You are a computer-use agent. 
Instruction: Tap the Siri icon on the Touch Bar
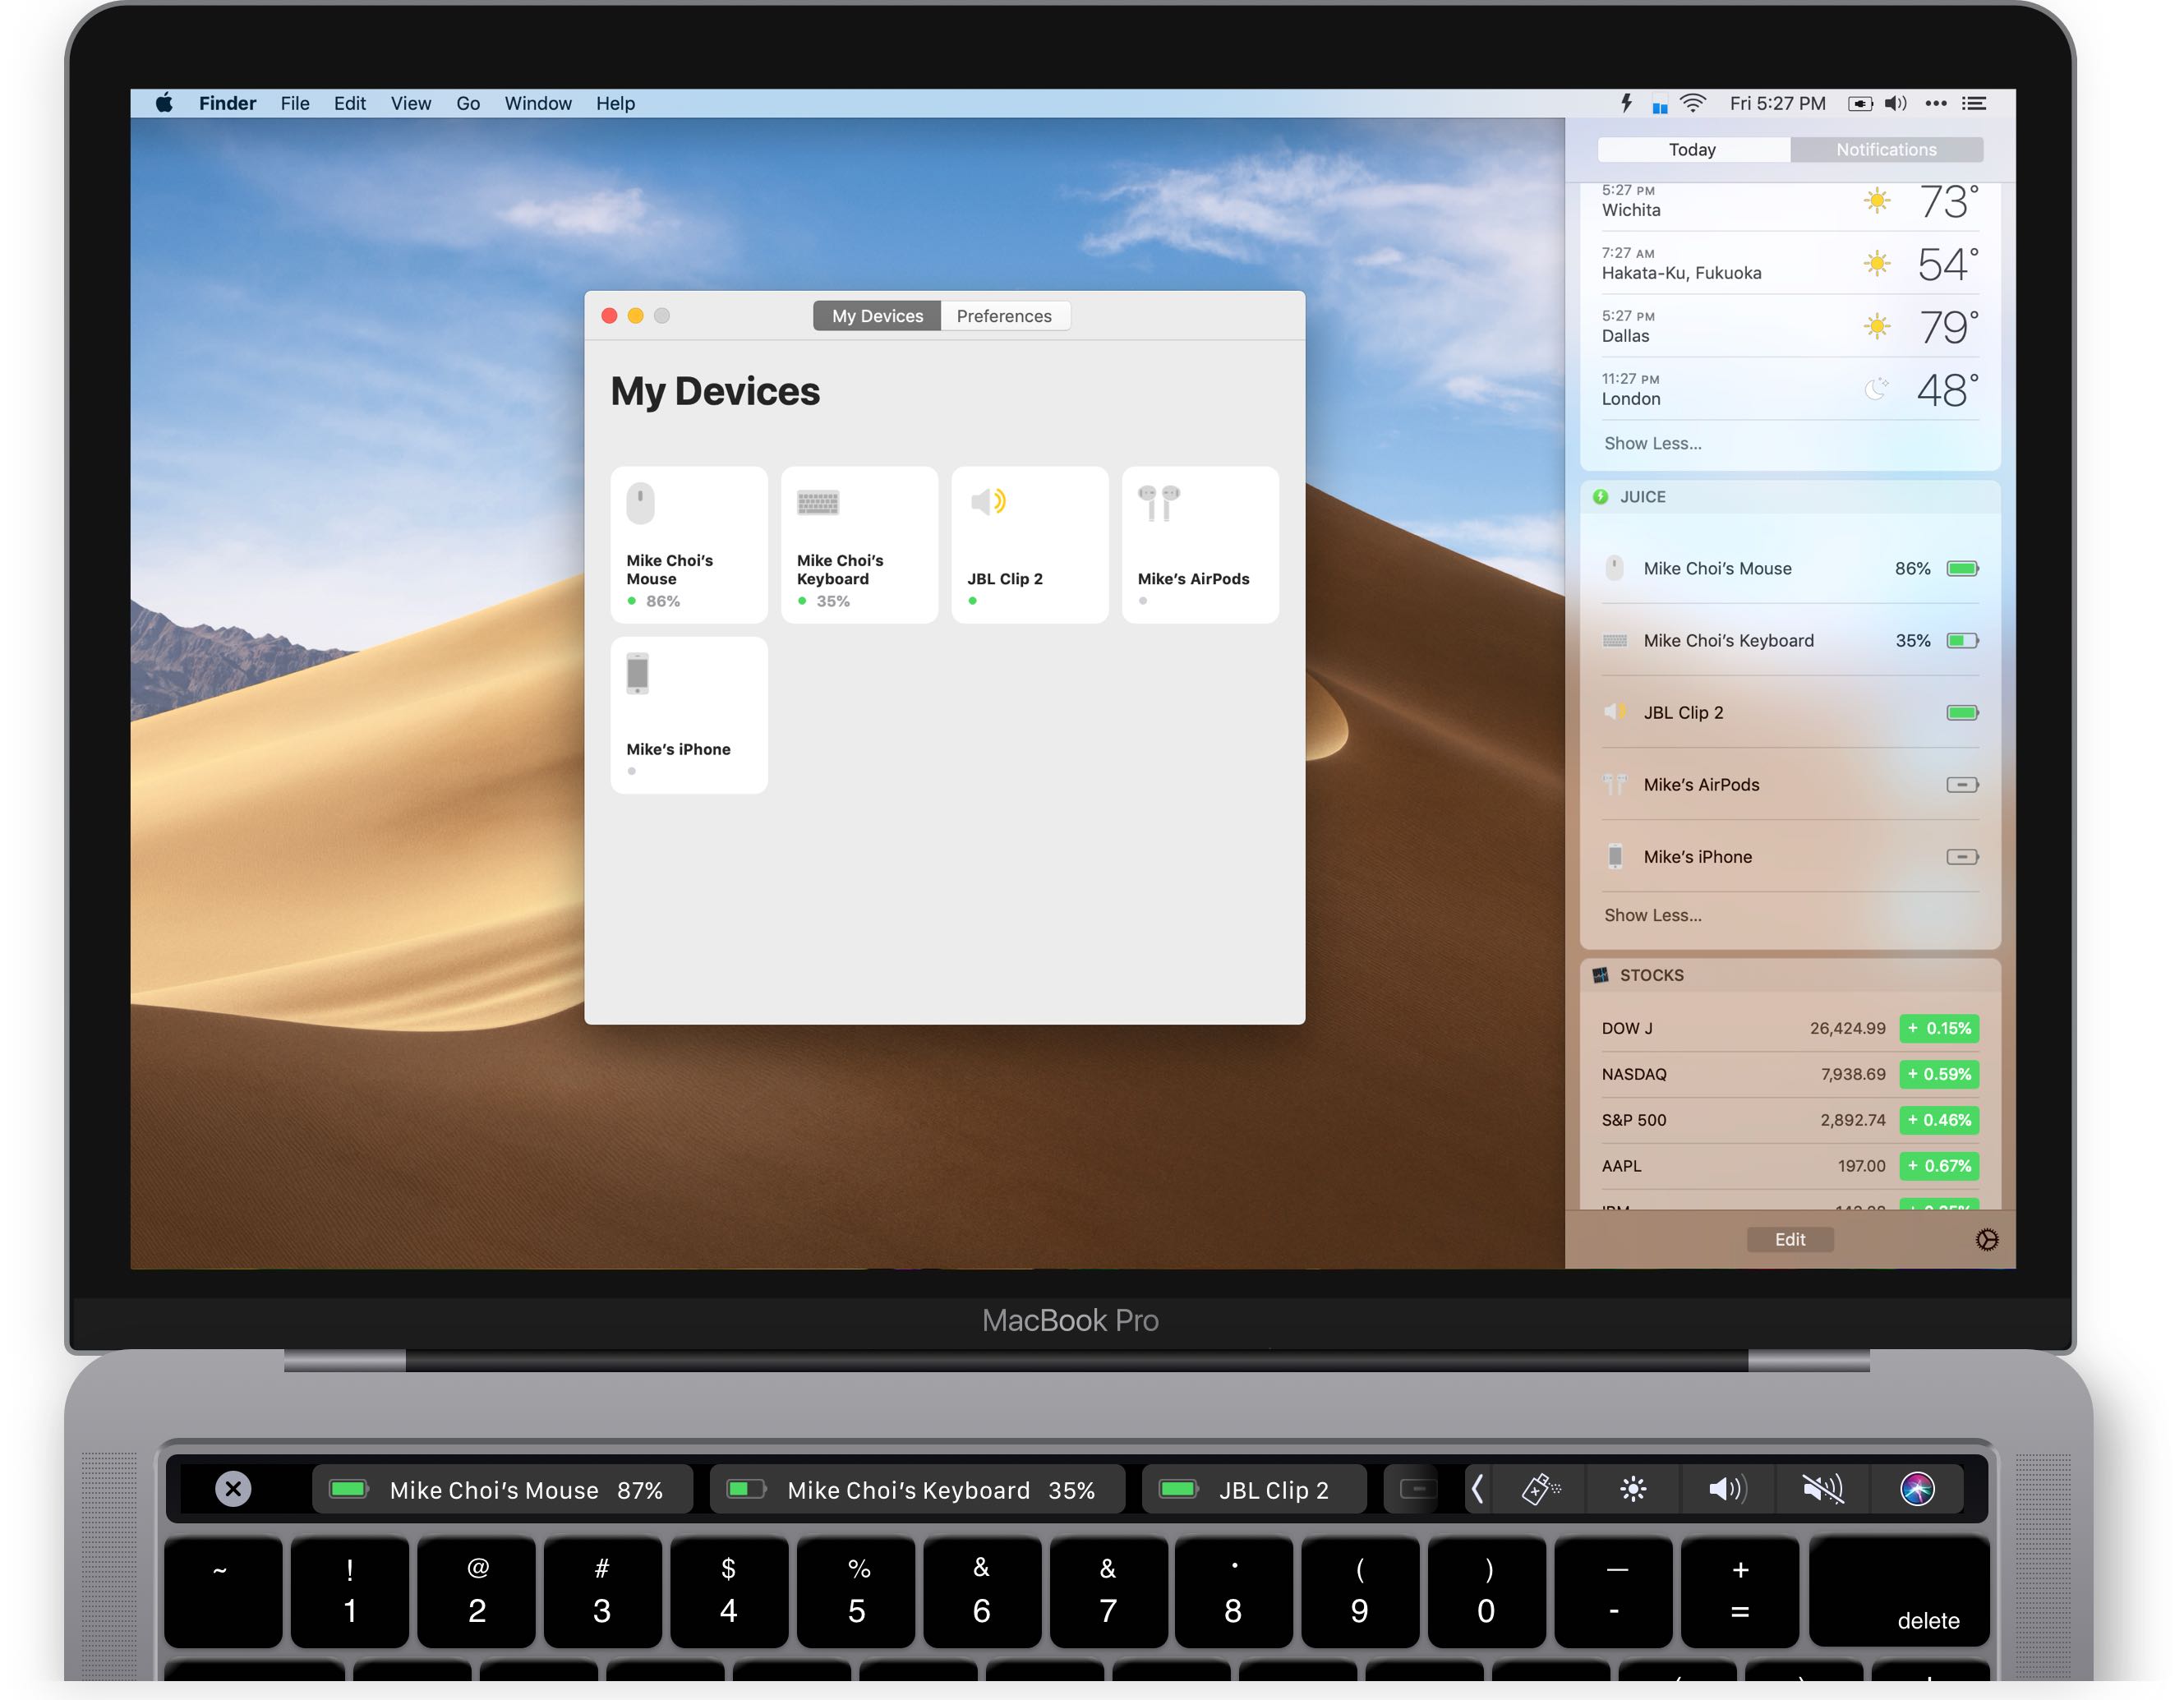(x=1918, y=1489)
